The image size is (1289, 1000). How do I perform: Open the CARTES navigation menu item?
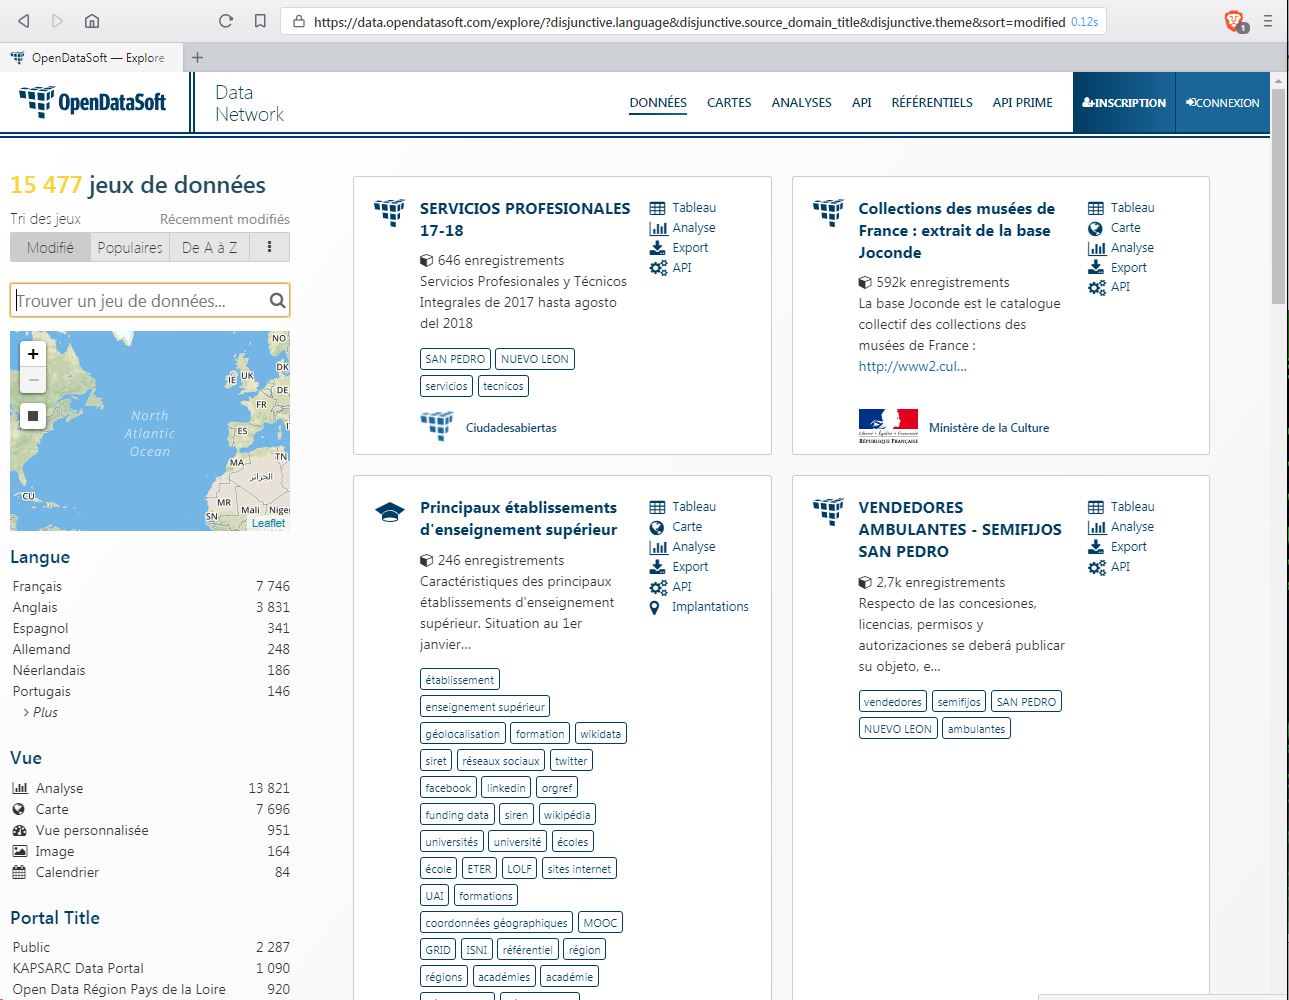pos(729,102)
